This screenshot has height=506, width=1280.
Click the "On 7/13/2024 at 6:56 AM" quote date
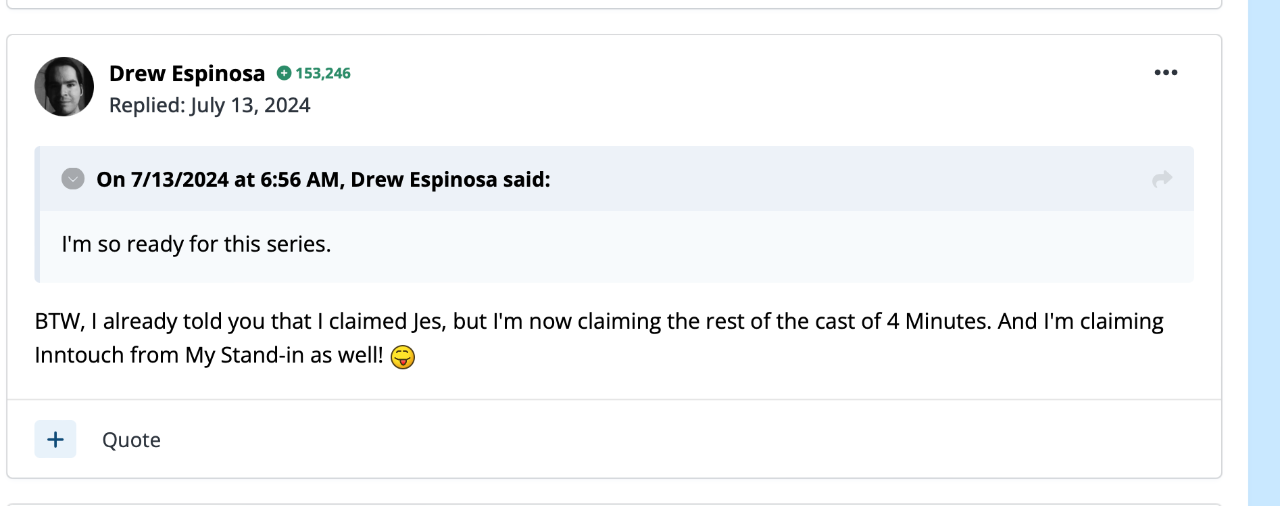pyautogui.click(x=220, y=179)
